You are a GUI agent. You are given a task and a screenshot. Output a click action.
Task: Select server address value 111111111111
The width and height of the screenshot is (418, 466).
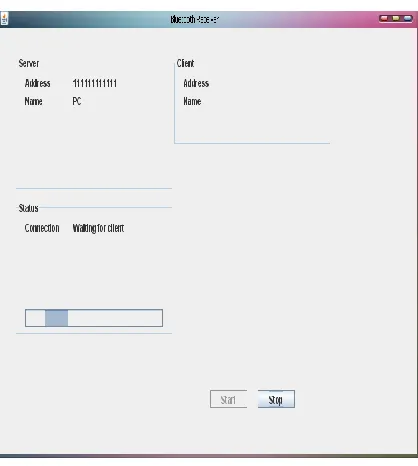95,83
